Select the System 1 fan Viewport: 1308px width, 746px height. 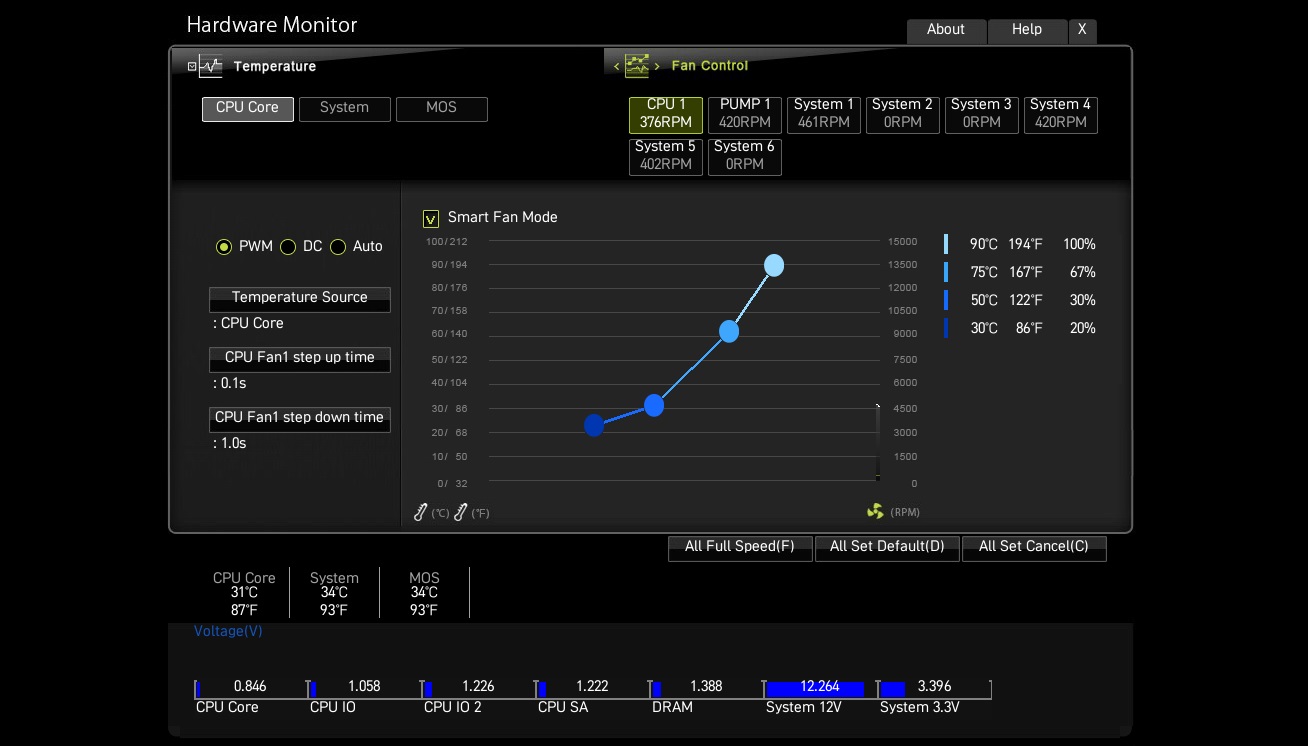point(824,114)
